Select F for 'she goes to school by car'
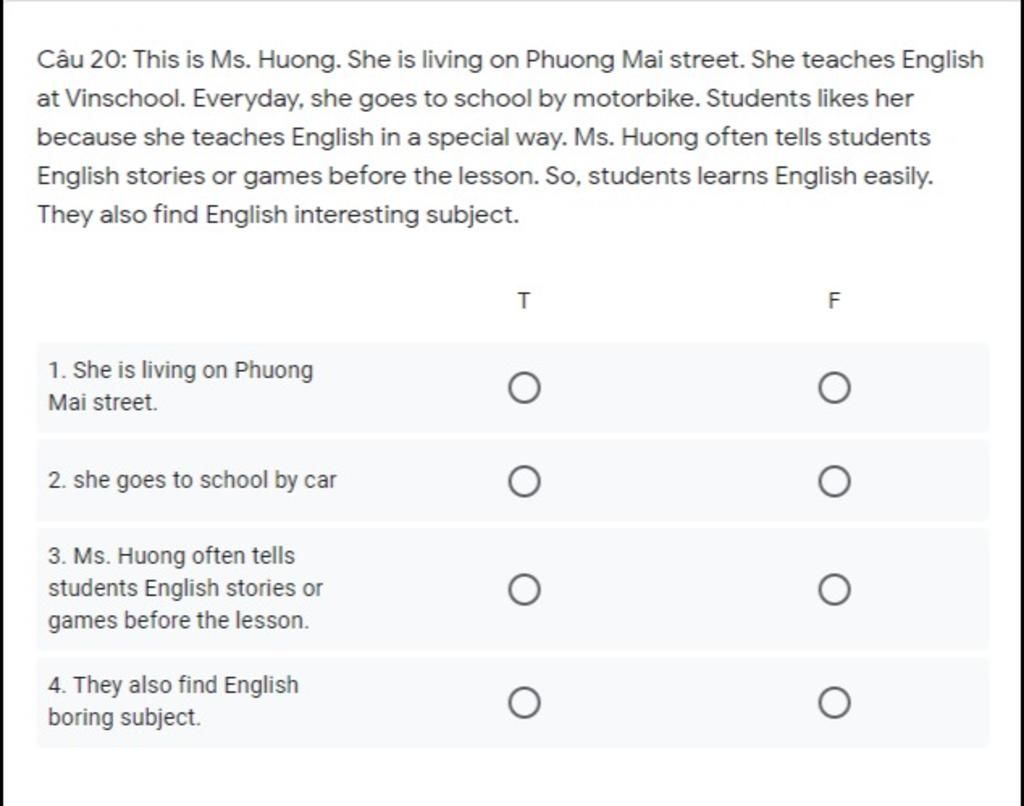 (834, 481)
